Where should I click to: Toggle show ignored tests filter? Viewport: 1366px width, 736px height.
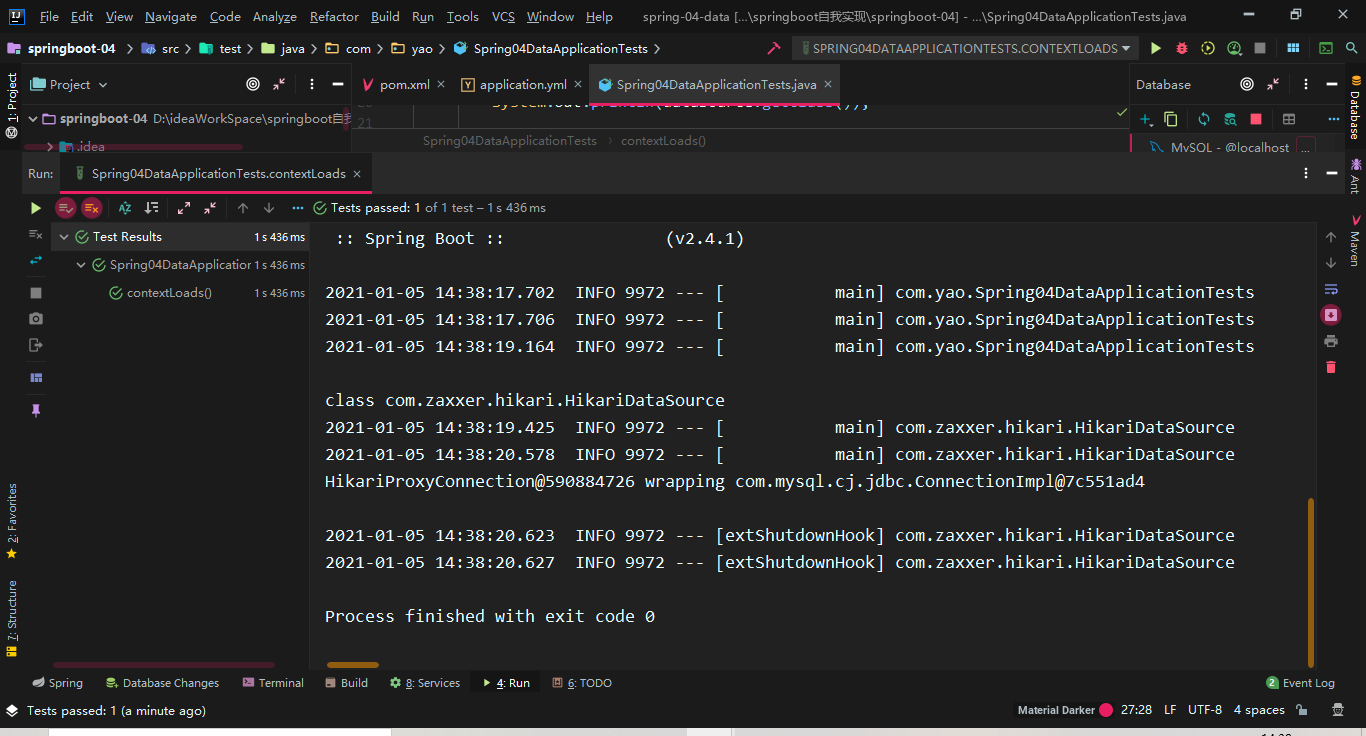(92, 208)
